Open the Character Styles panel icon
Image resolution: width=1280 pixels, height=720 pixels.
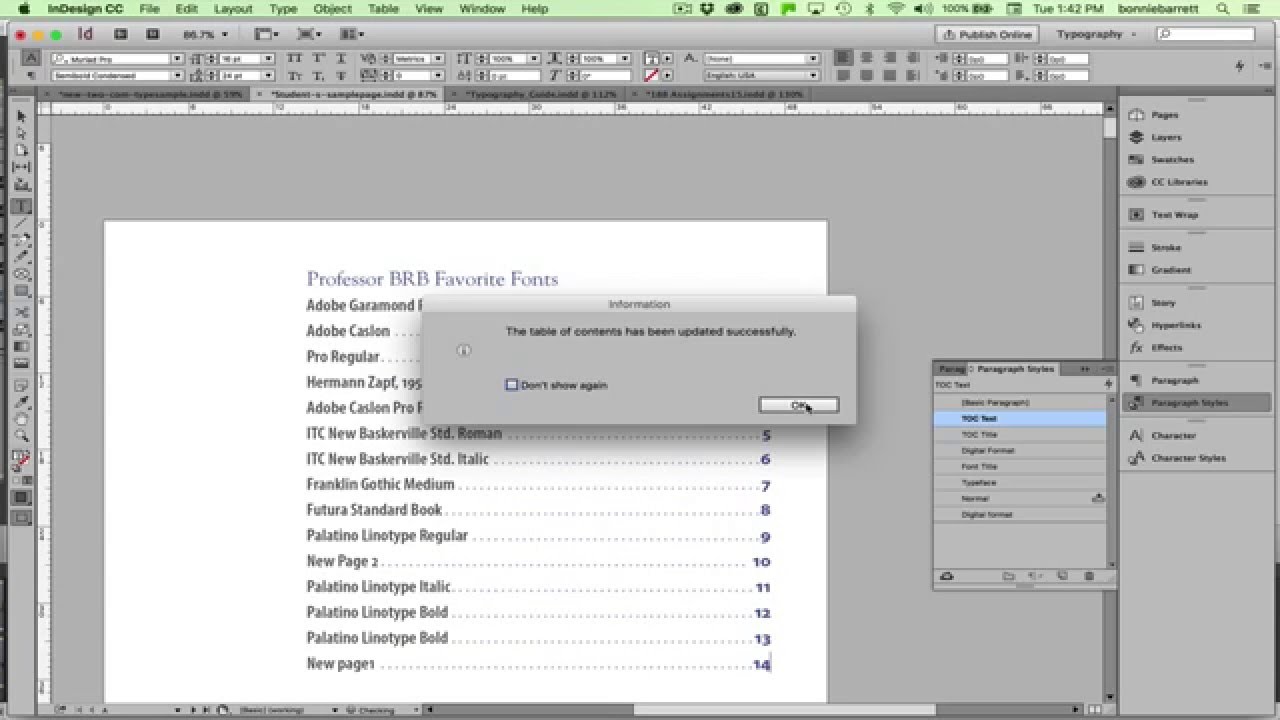pyautogui.click(x=1136, y=458)
